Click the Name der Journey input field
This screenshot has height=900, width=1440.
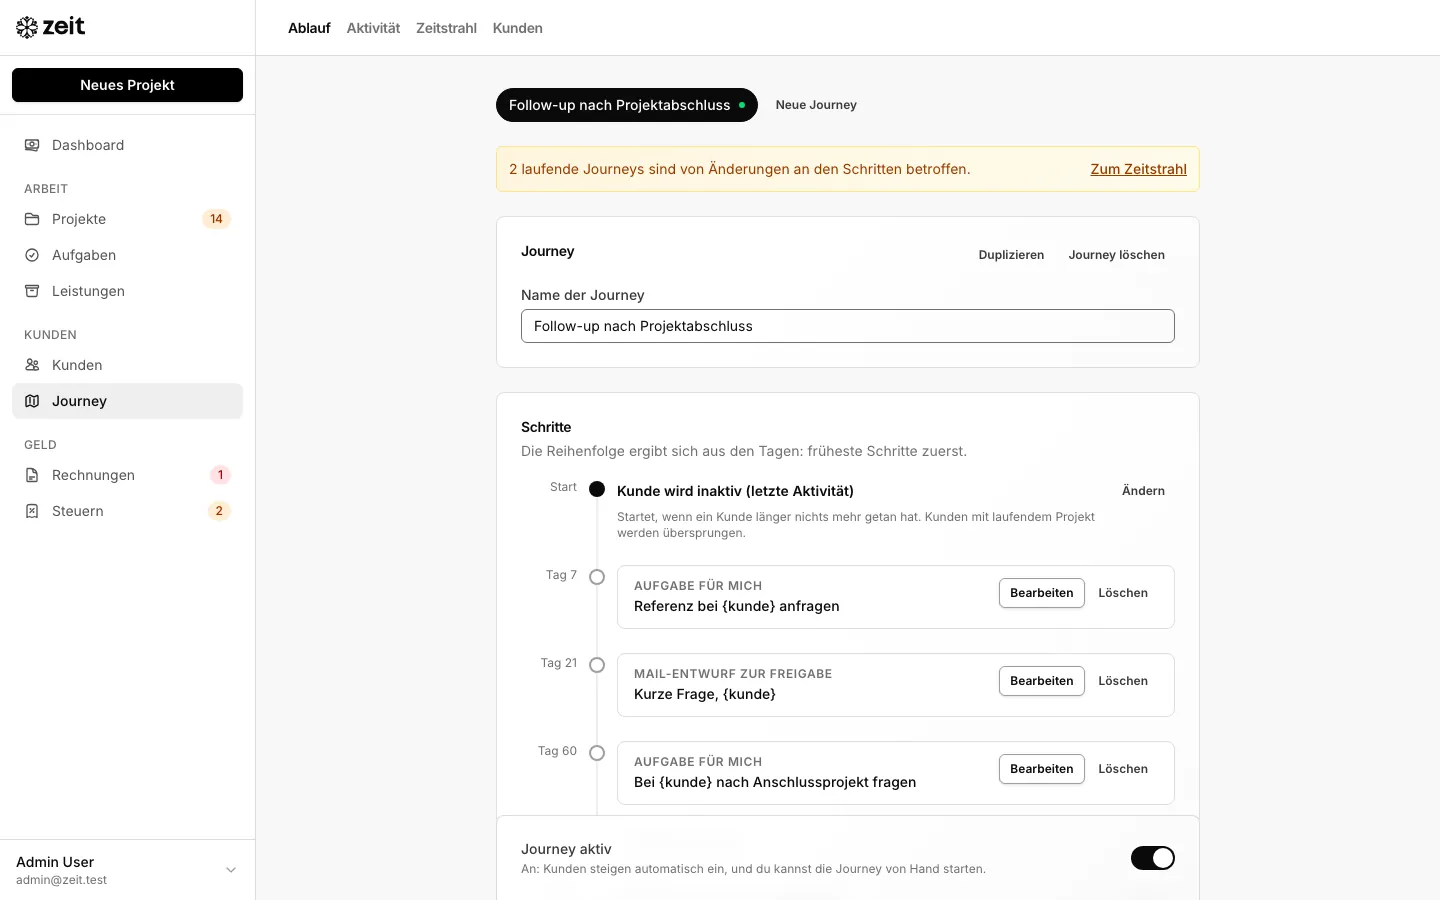point(848,326)
